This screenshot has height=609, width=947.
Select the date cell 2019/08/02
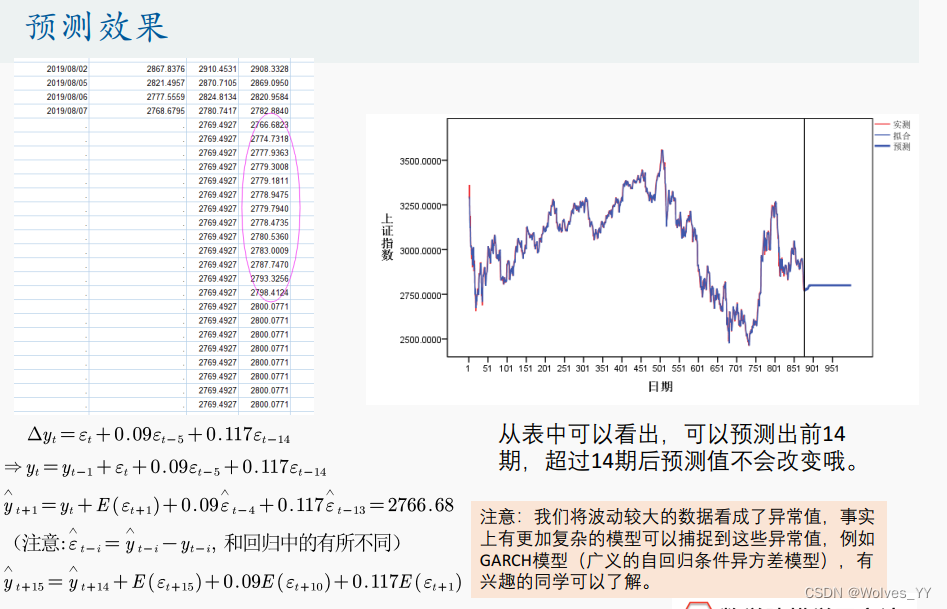click(67, 69)
